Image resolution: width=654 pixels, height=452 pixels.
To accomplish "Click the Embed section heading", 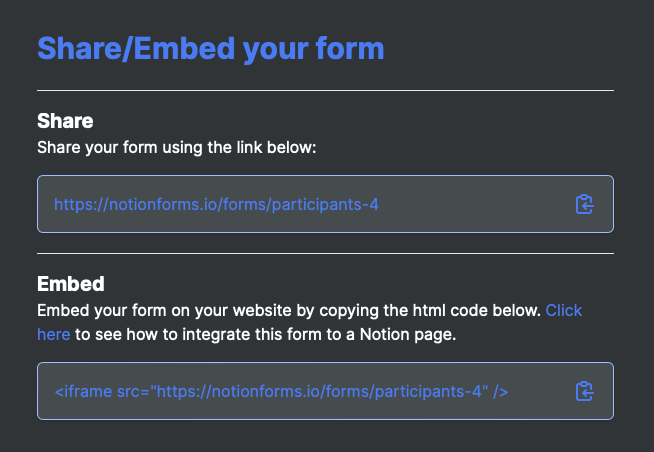I will click(70, 284).
